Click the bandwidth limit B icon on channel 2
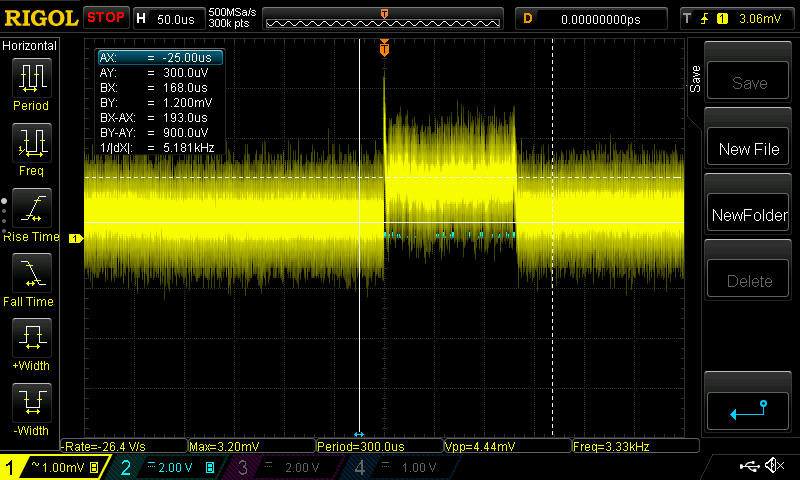Image resolution: width=800 pixels, height=480 pixels. click(210, 467)
